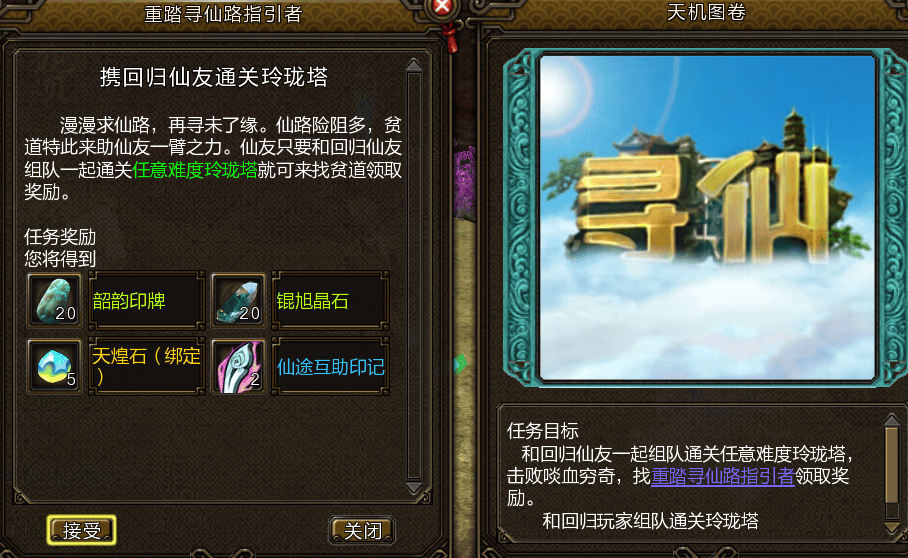Follow the 重踏寻仙路指引者 hyperlink
This screenshot has width=908, height=558.
point(723,476)
